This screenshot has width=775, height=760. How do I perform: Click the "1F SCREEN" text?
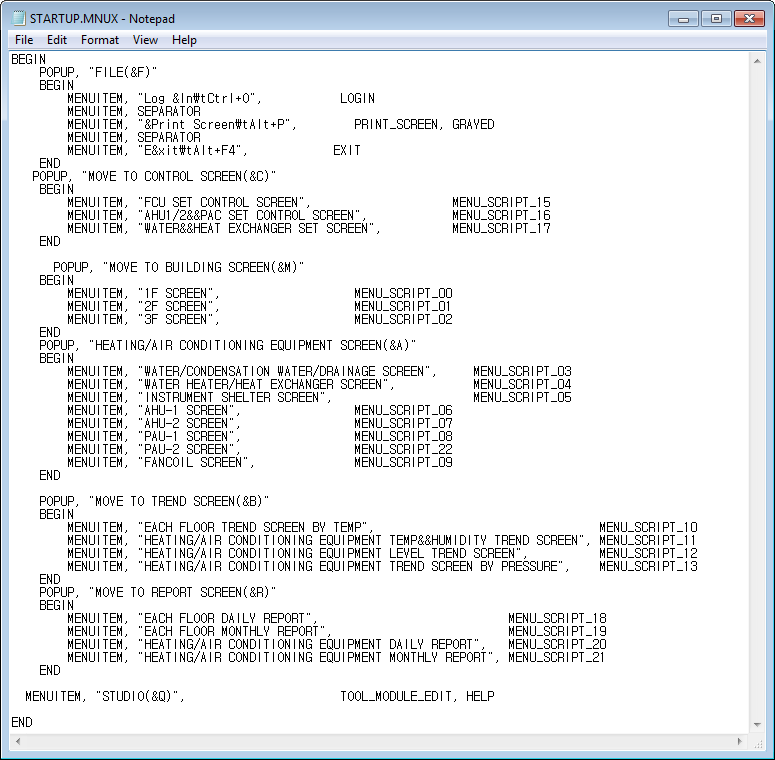pos(175,294)
